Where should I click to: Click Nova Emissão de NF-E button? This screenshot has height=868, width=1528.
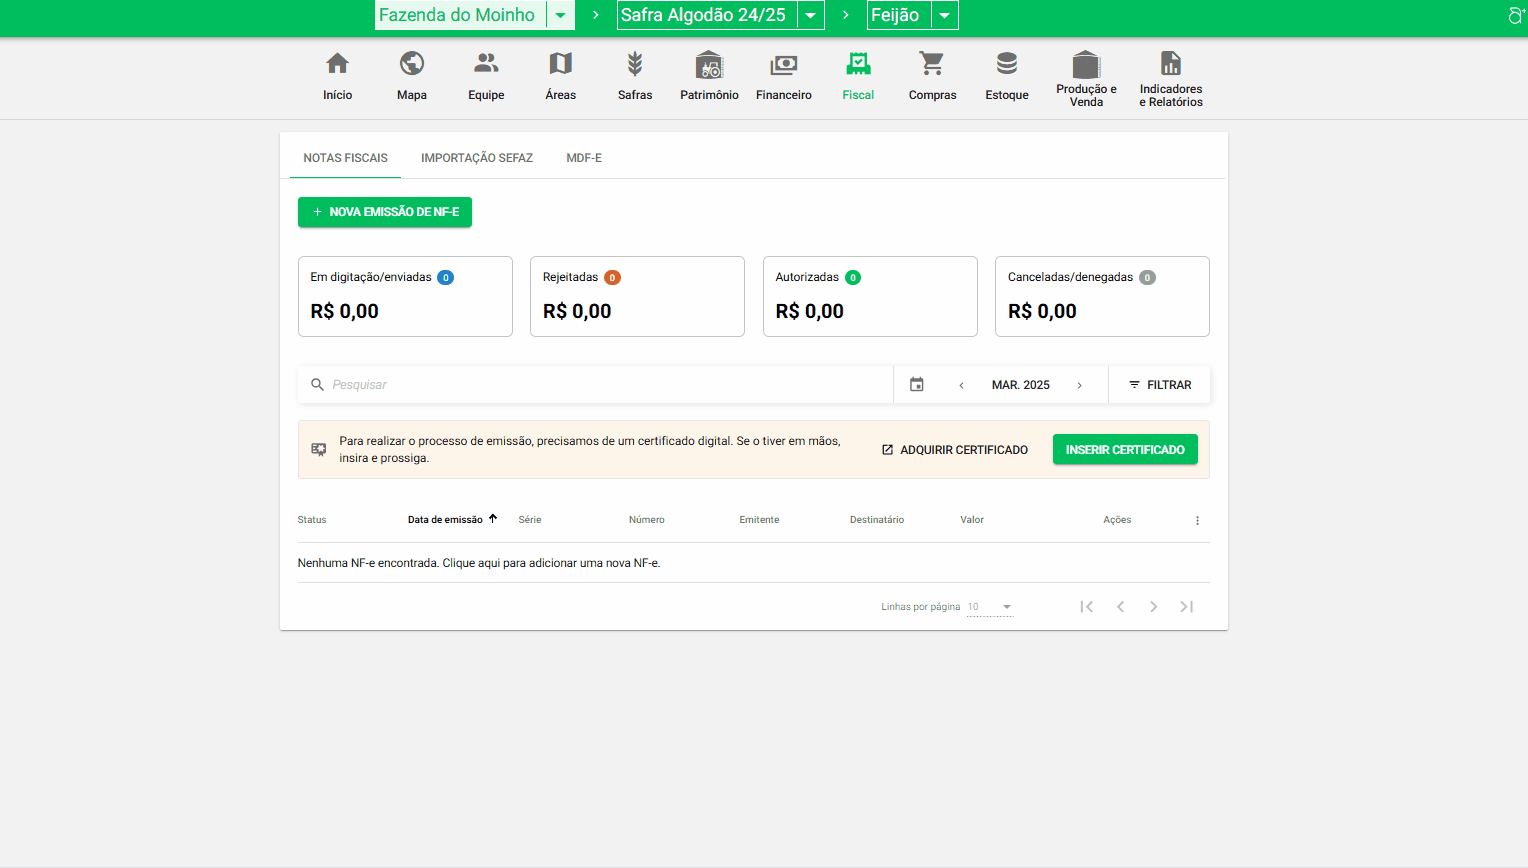pyautogui.click(x=385, y=212)
